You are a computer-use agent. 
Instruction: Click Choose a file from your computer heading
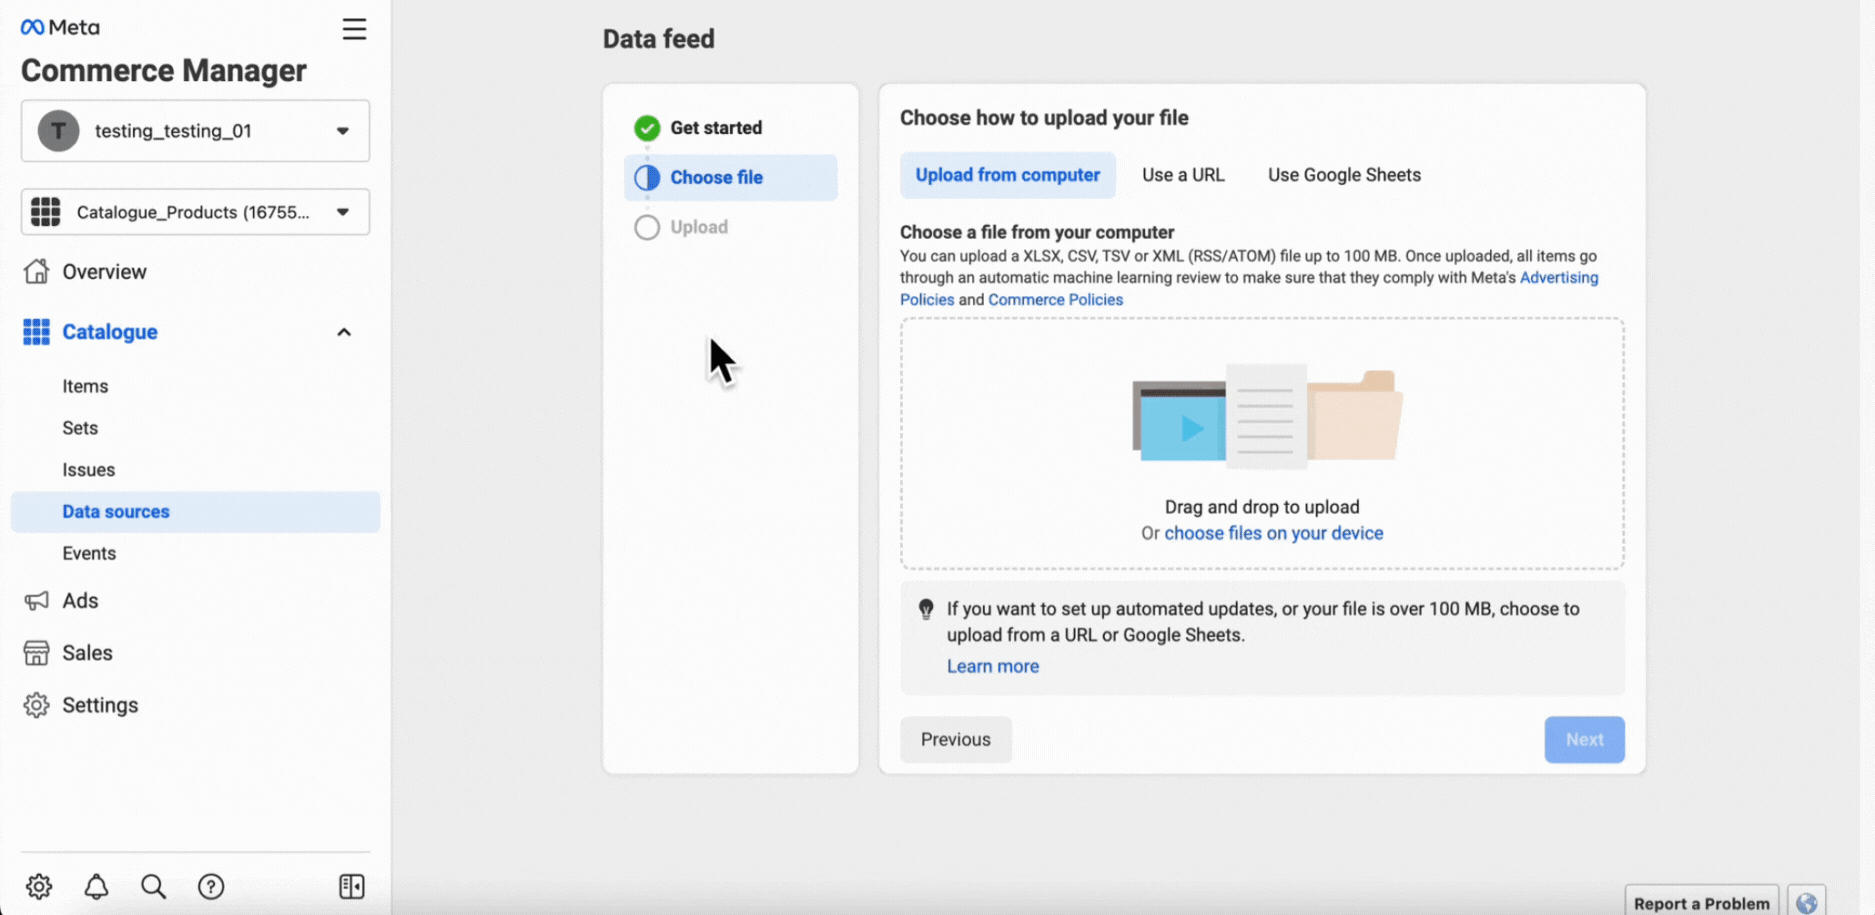[x=1037, y=232]
